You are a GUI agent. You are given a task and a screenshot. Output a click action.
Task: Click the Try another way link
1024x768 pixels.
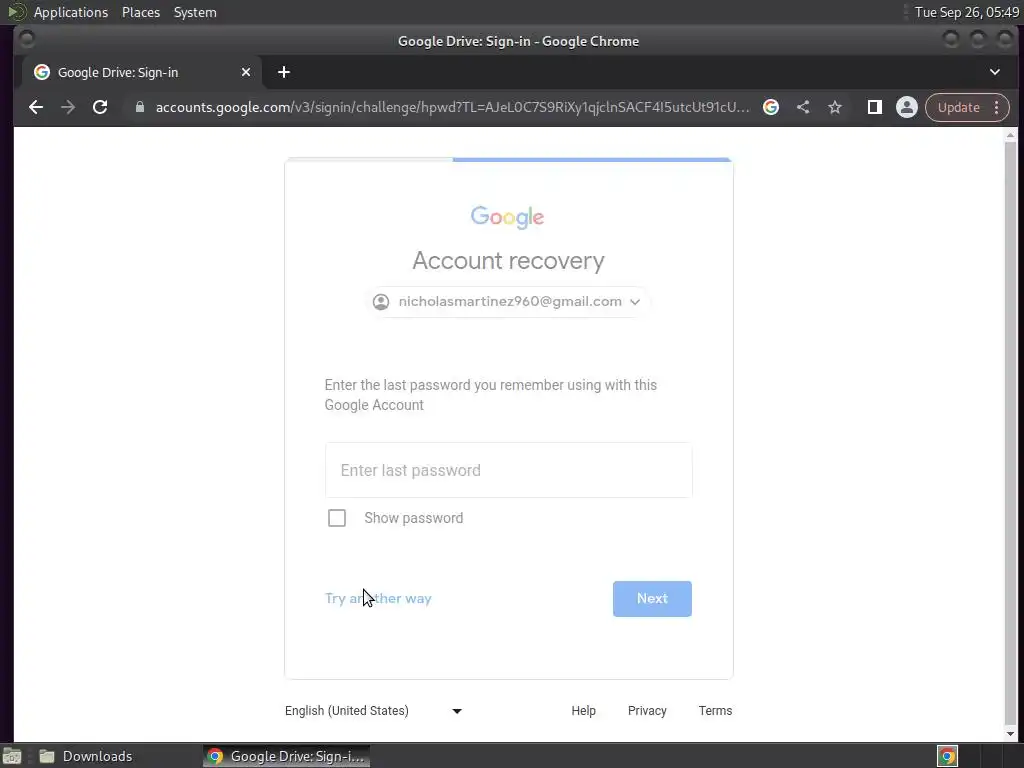(378, 598)
